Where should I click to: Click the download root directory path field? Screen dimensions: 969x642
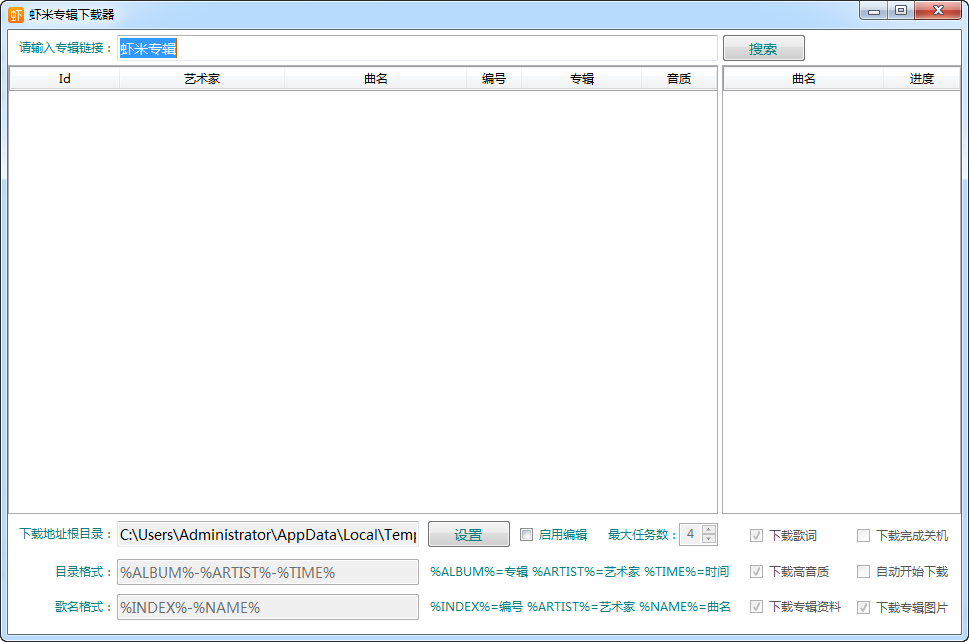tap(268, 535)
